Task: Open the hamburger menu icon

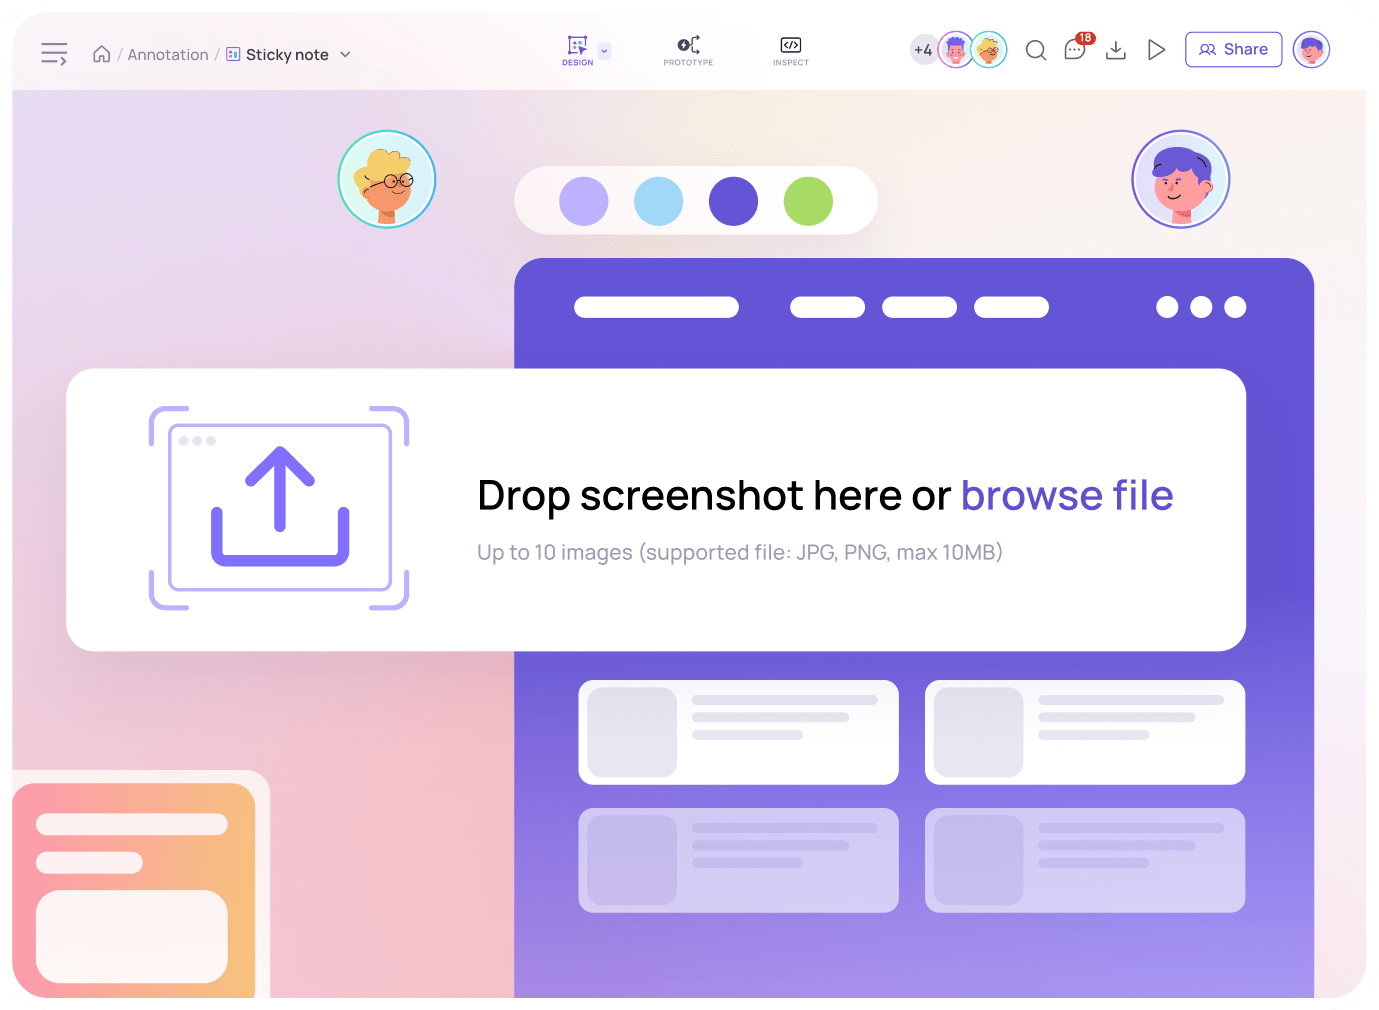Action: [x=54, y=54]
